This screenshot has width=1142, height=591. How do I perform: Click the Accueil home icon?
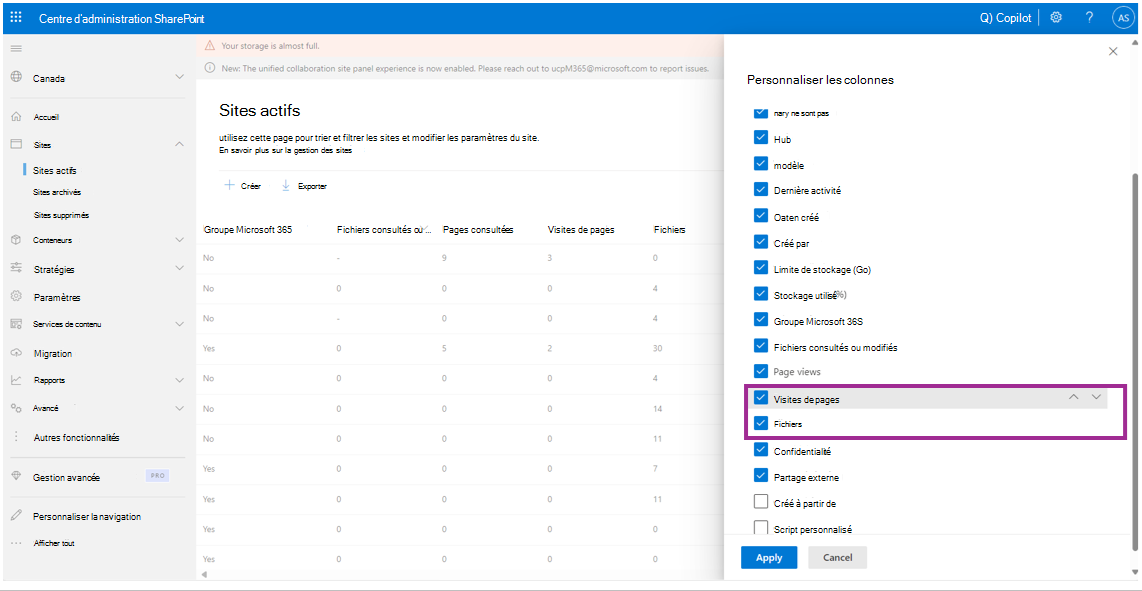click(x=16, y=117)
